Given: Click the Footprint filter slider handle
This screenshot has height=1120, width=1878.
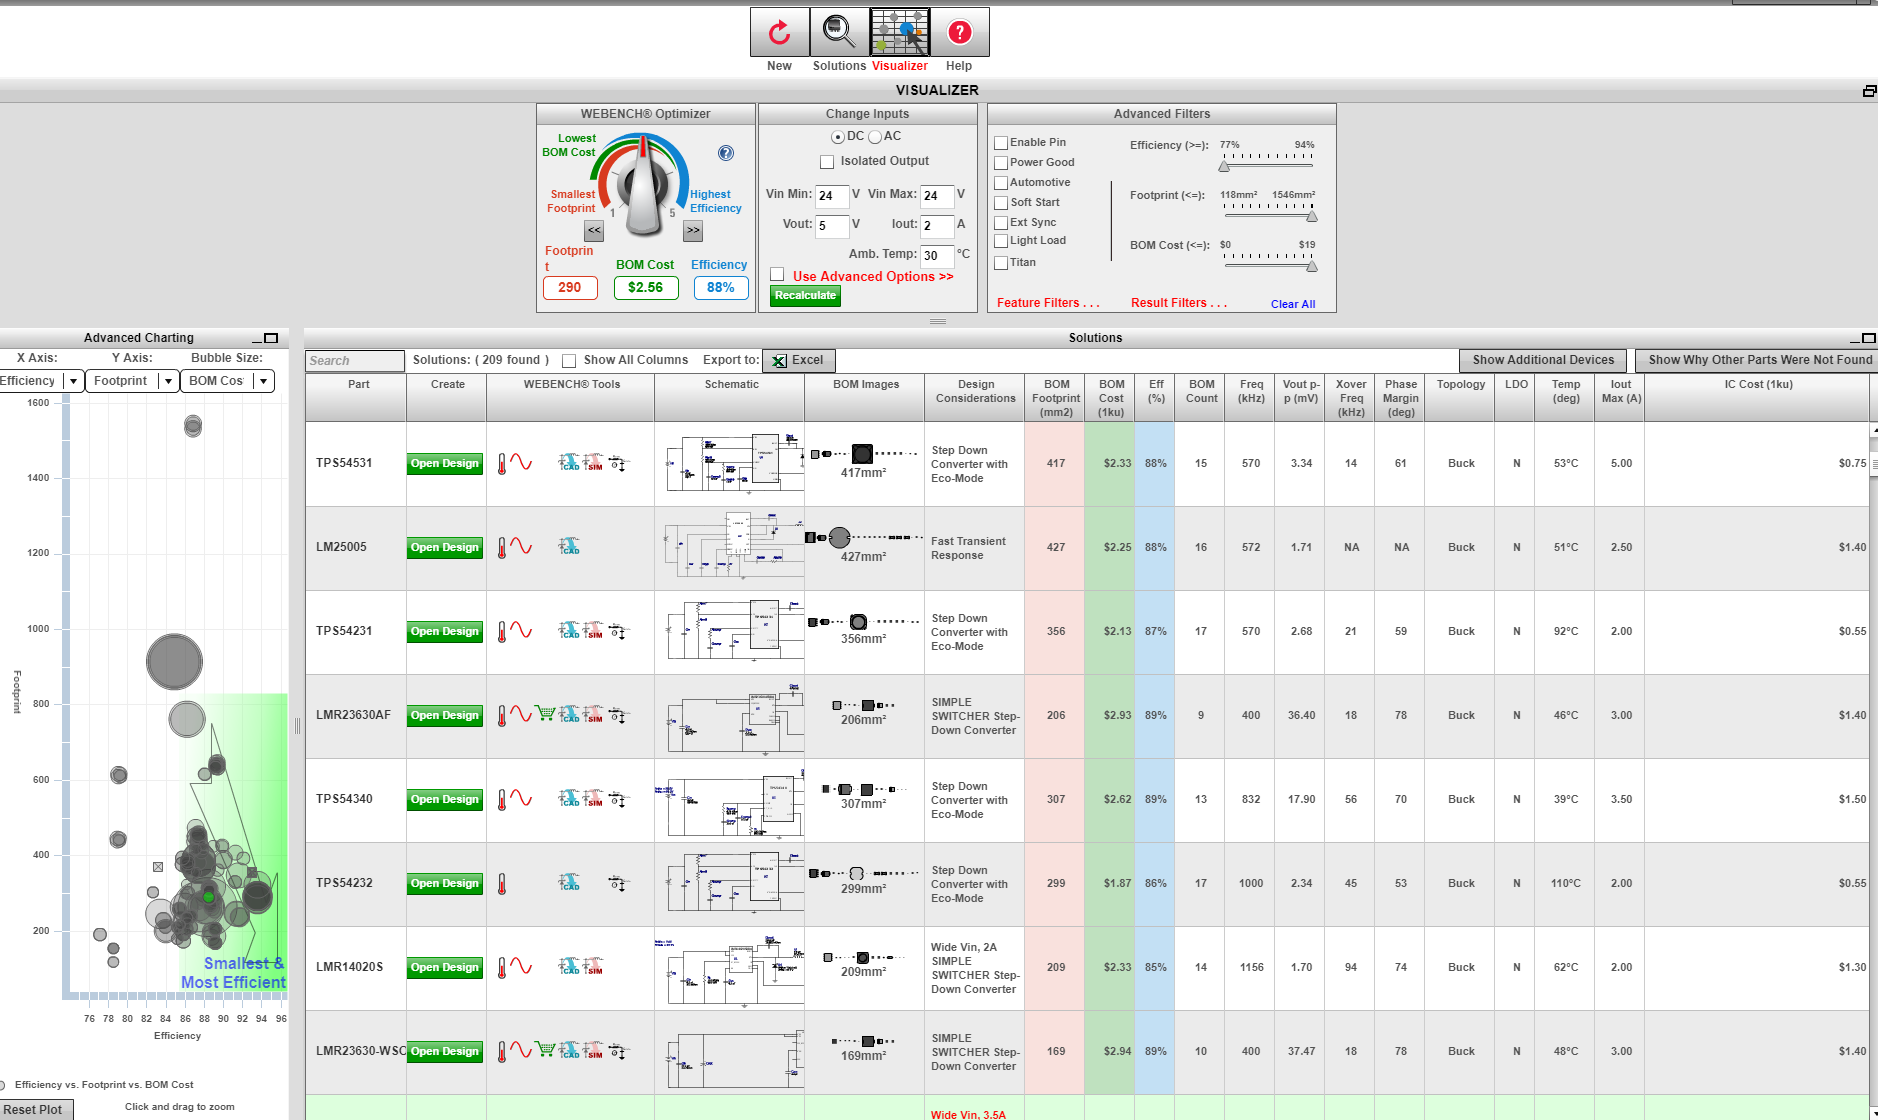Looking at the screenshot, I should [1312, 216].
